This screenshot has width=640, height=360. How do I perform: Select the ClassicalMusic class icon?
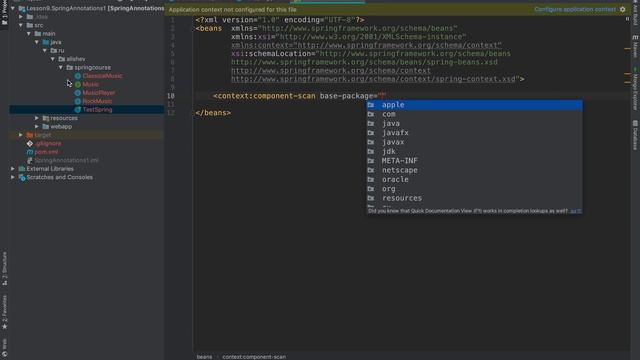78,76
